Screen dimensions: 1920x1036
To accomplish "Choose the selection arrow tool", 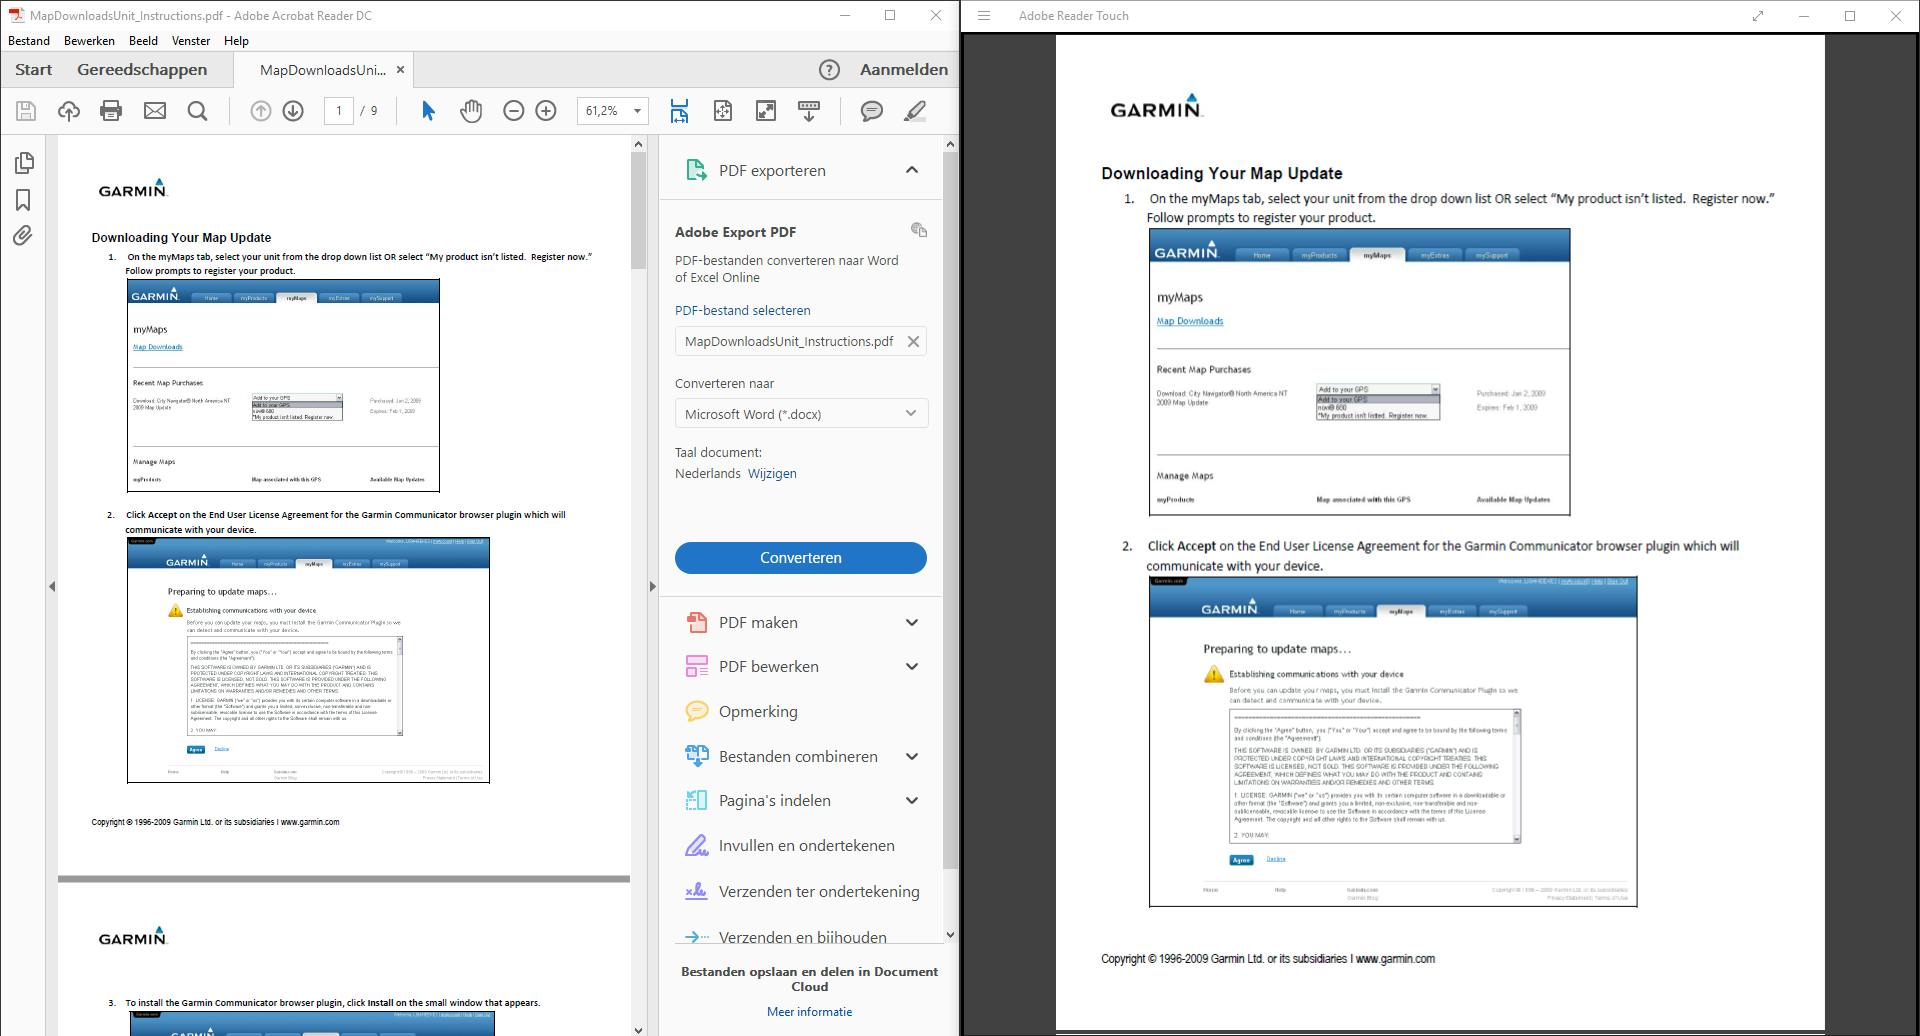I will coord(428,111).
